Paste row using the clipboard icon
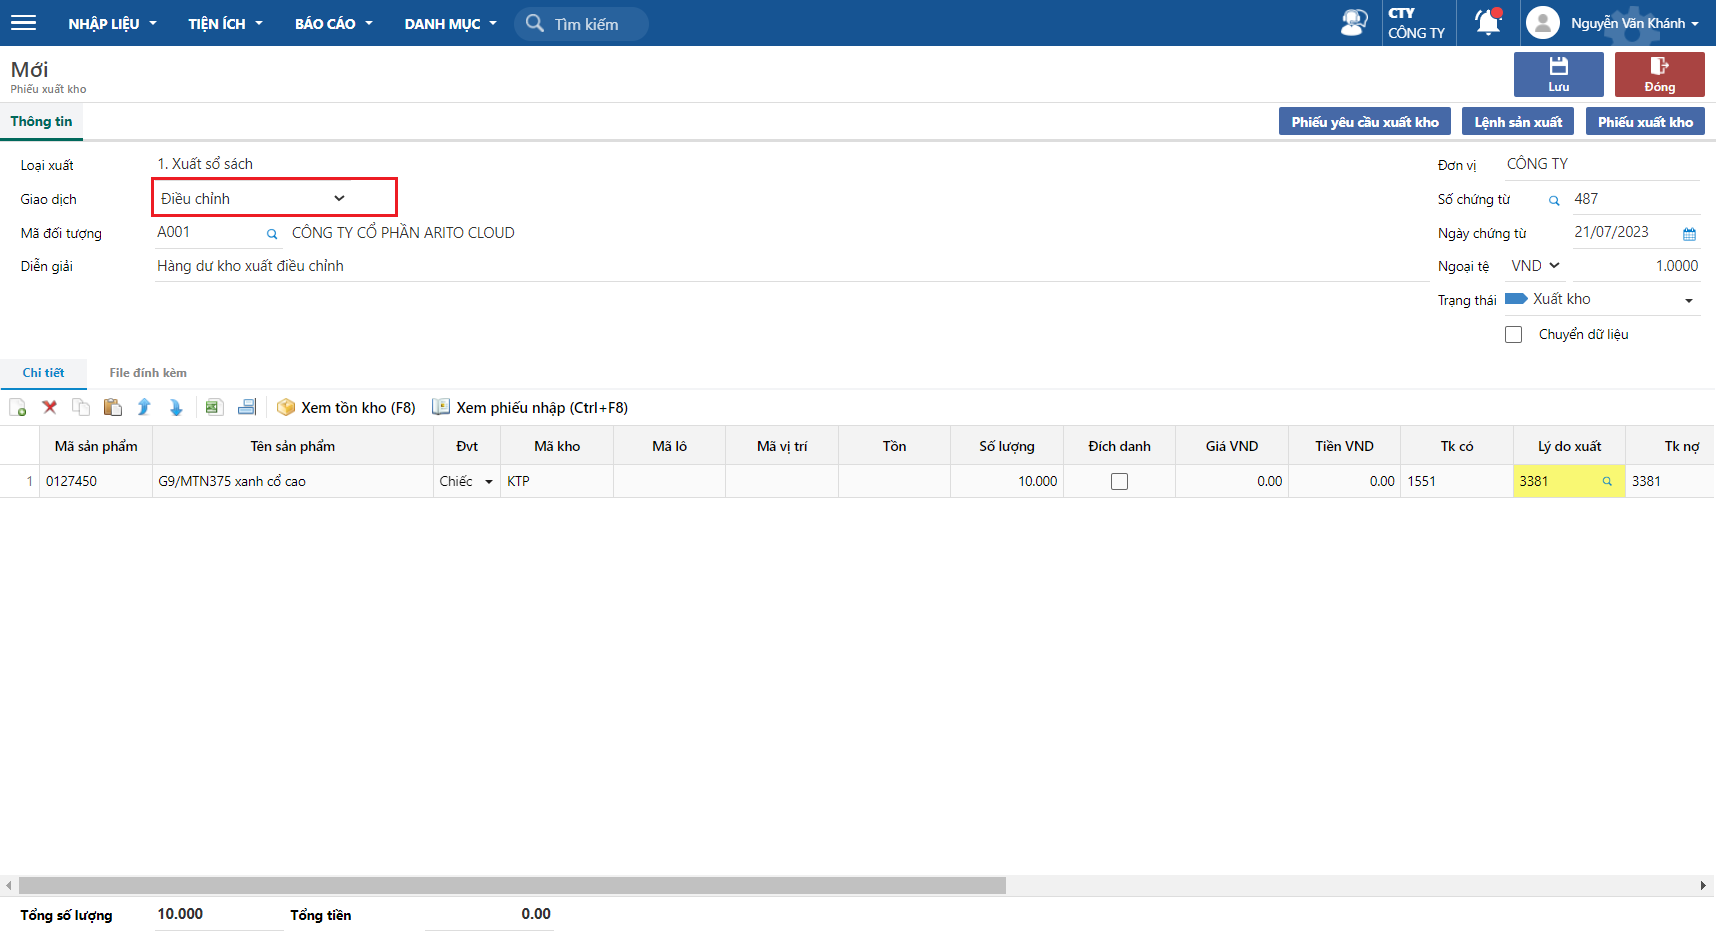1716x940 pixels. (113, 407)
